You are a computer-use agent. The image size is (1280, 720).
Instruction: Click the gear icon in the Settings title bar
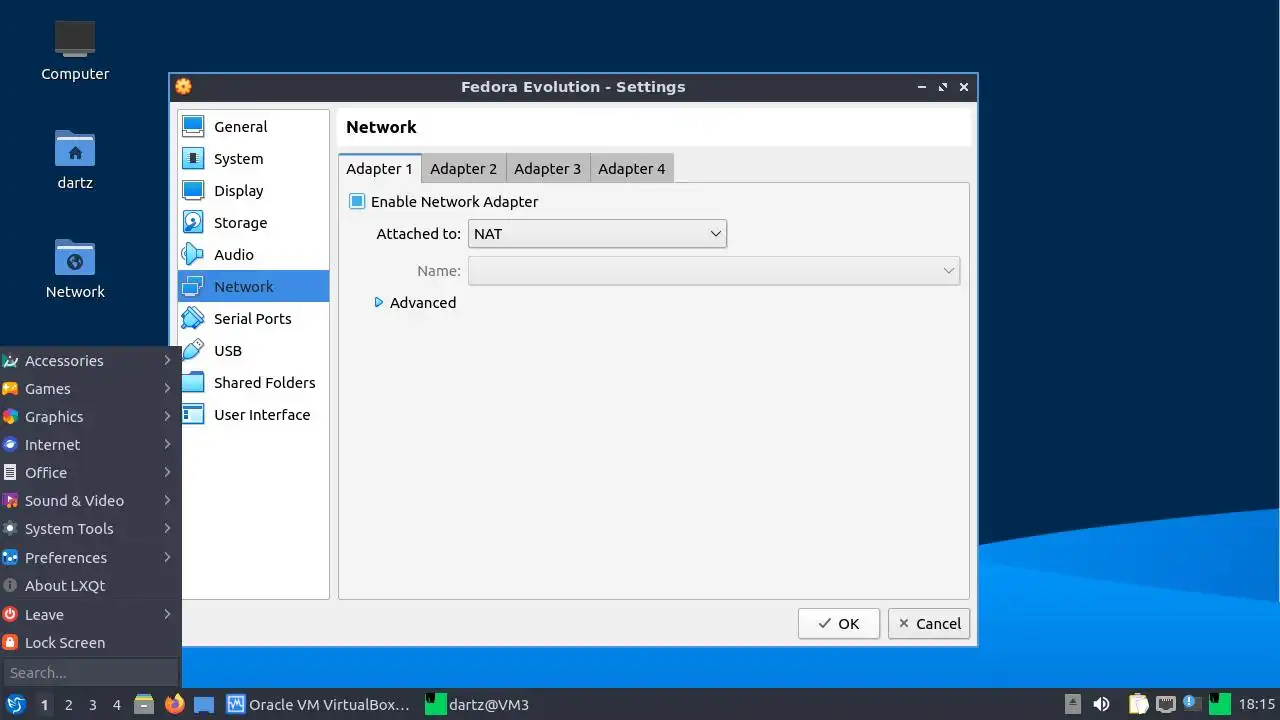click(183, 87)
